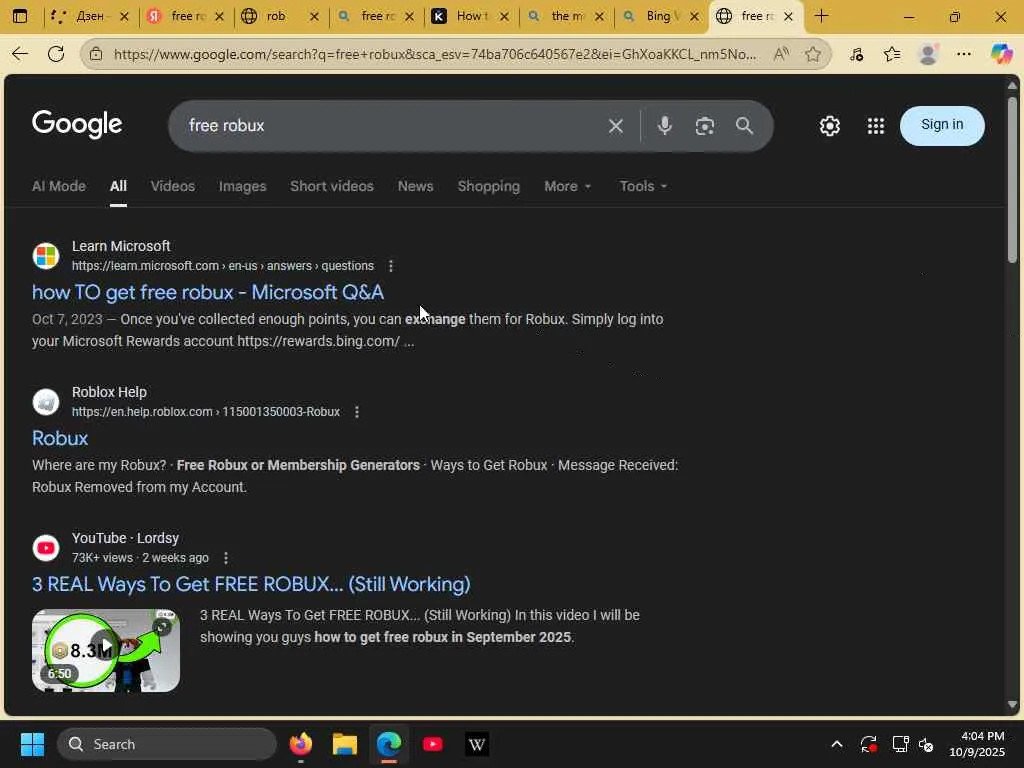1024x768 pixels.
Task: Click the Read aloud icon in address bar
Action: 781,54
